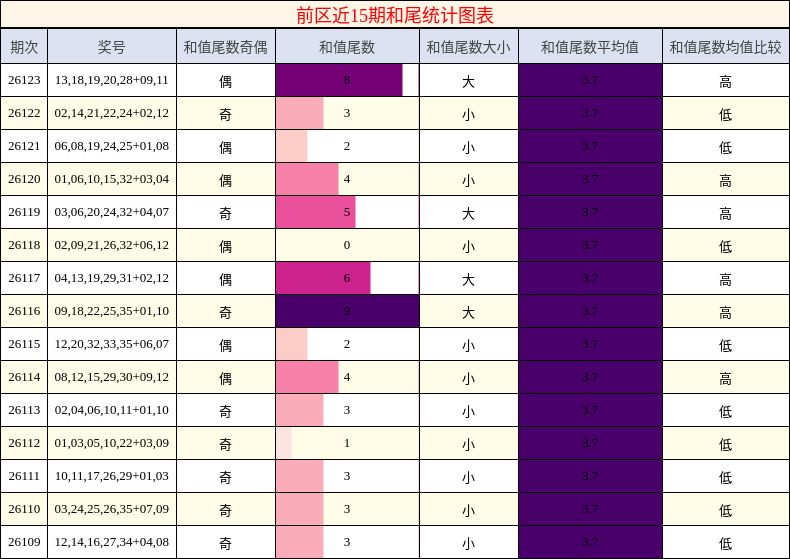
Task: Select the 和值尾数均值比较 column header
Action: tap(726, 47)
